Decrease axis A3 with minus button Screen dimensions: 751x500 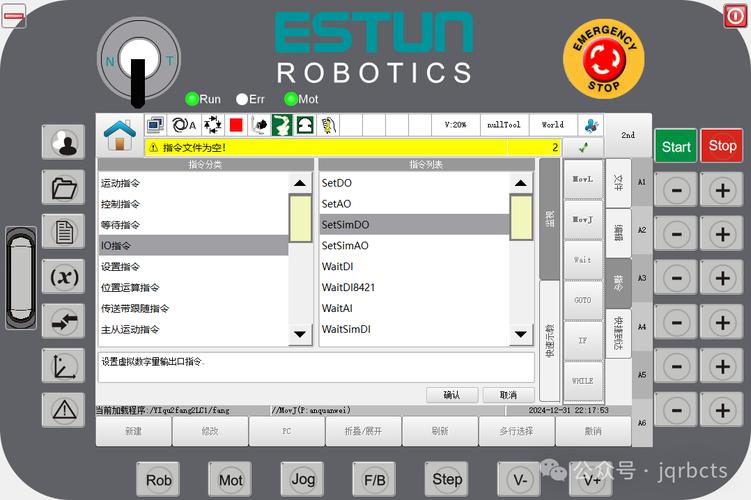(x=676, y=278)
